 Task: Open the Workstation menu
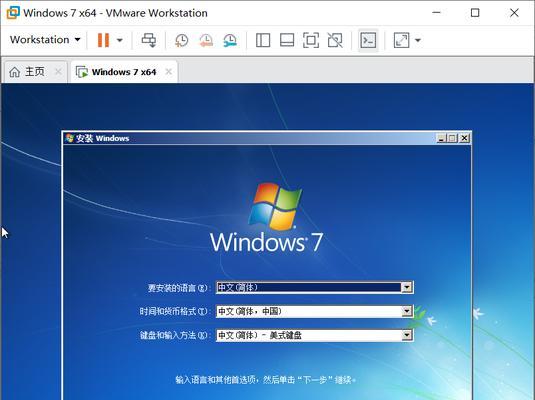pos(45,40)
